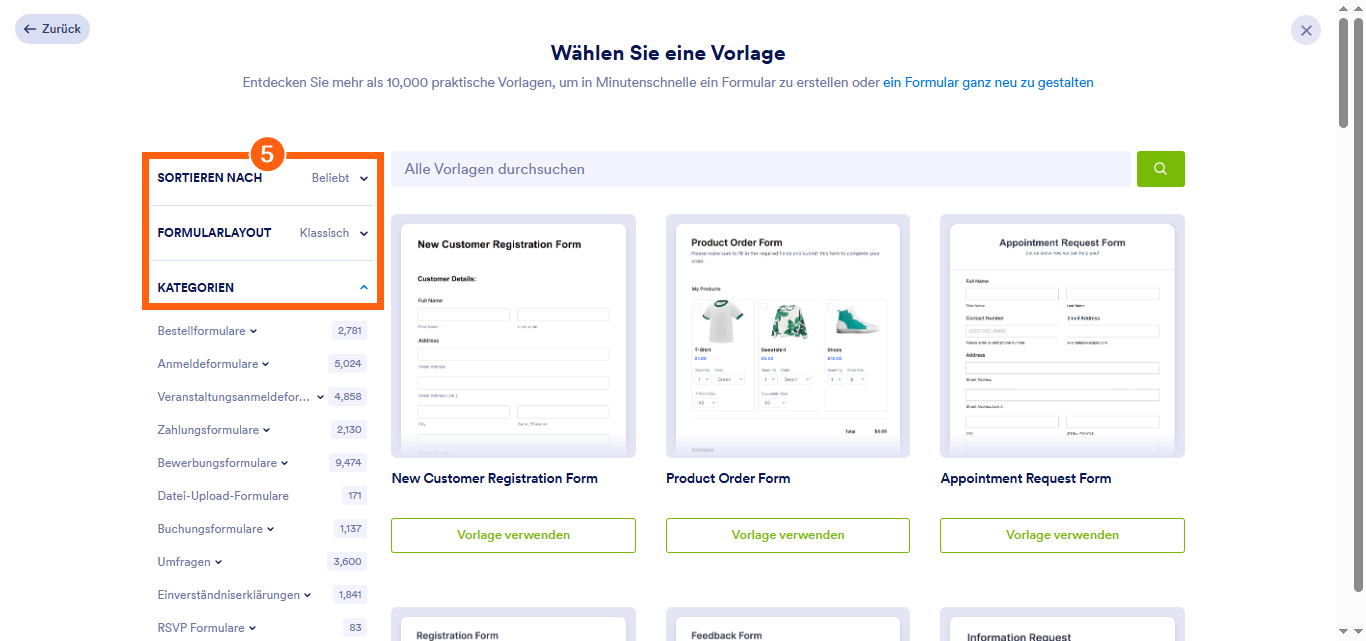Use the Product Order Form template
This screenshot has width=1366, height=641.
(x=788, y=535)
